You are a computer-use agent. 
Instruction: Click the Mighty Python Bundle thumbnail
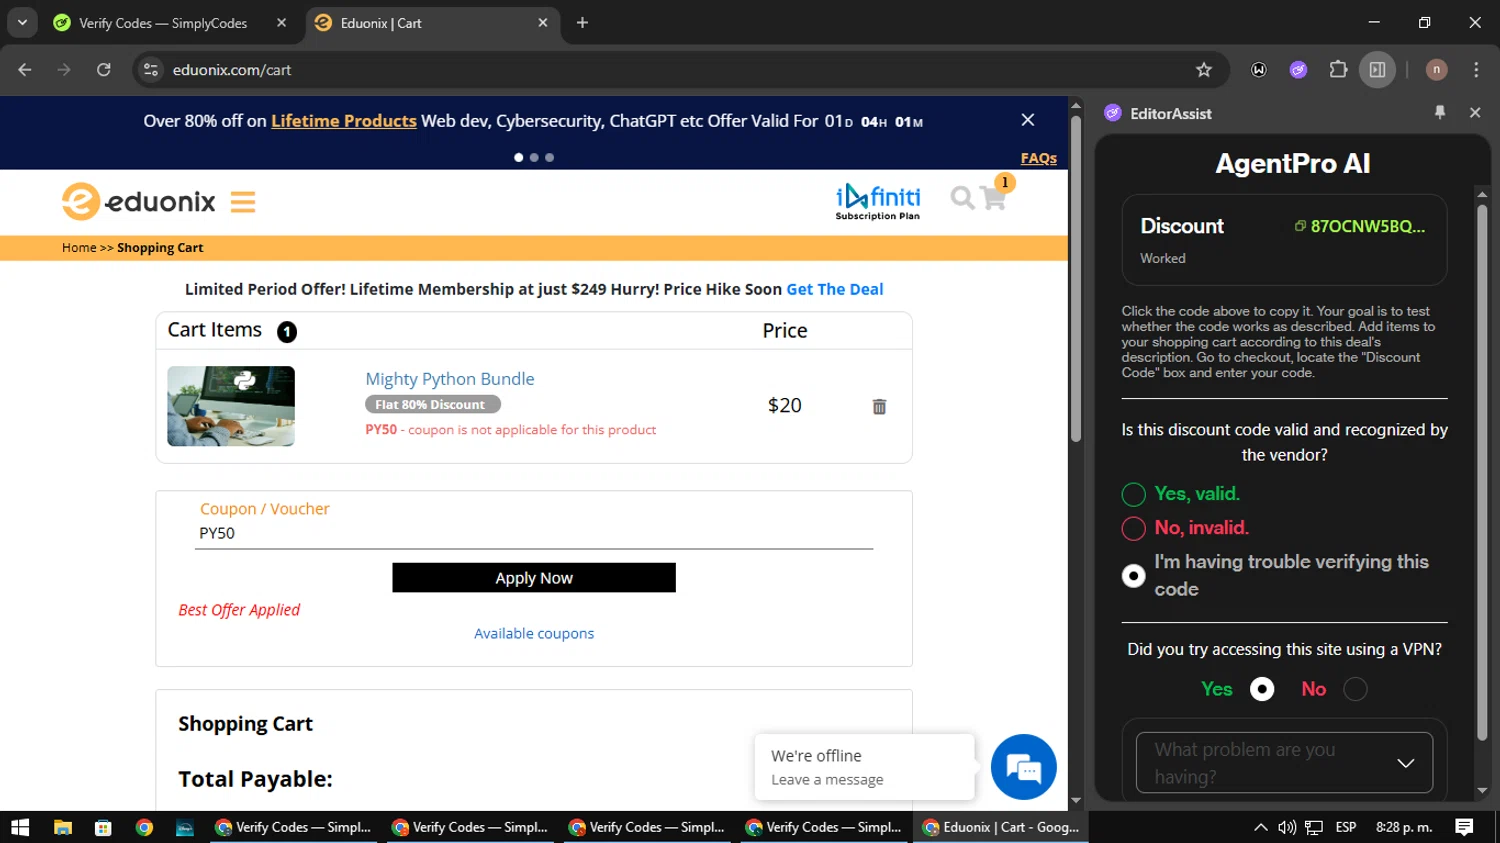point(231,406)
